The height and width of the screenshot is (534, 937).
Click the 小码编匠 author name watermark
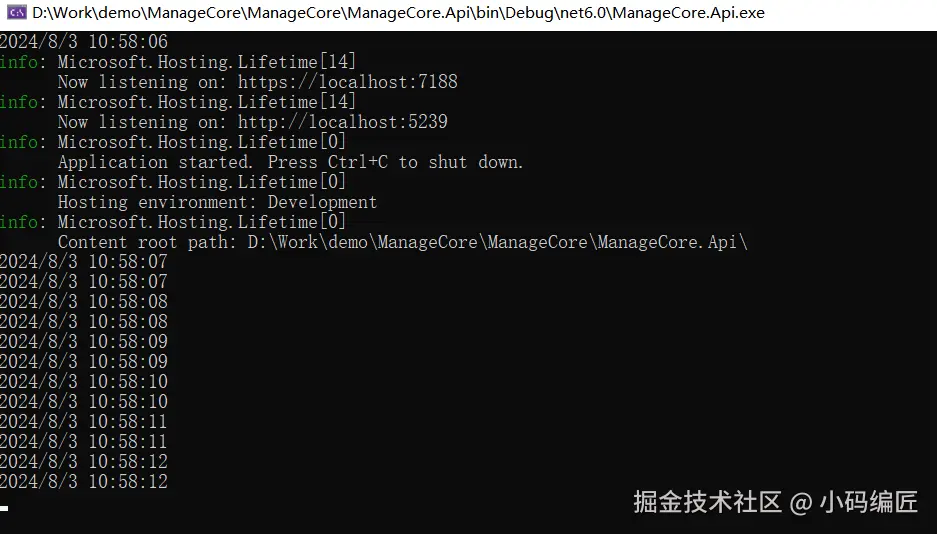(868, 502)
